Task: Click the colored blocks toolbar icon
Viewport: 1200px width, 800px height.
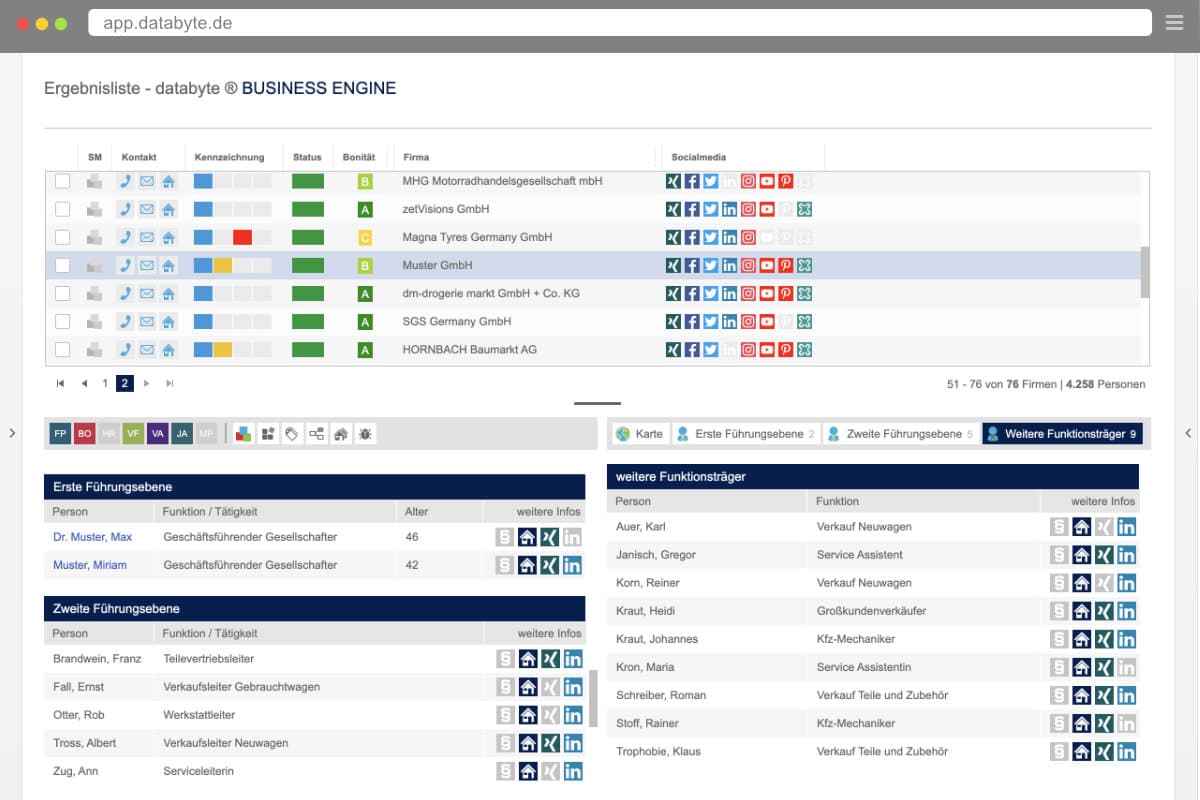Action: [x=244, y=434]
